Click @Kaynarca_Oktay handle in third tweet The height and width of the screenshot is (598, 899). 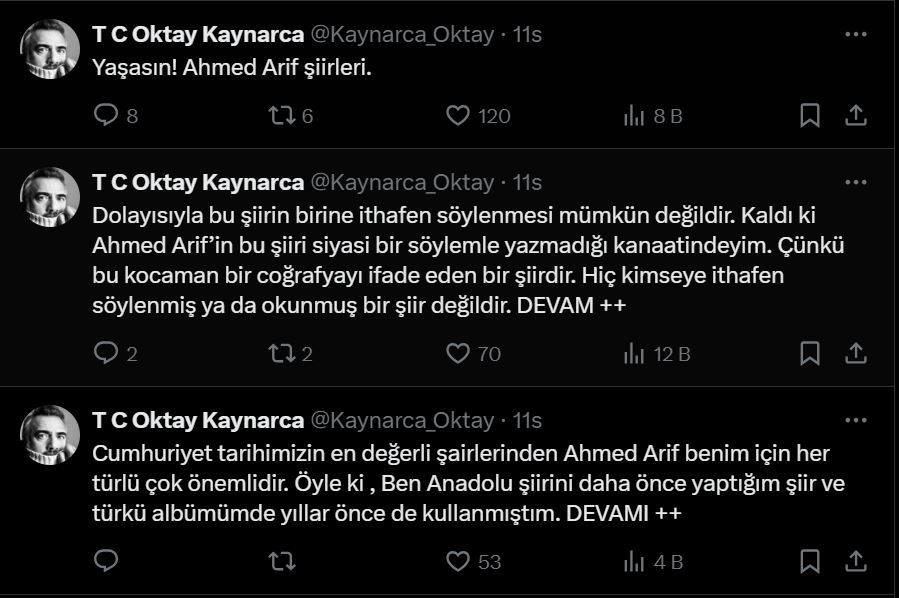(x=402, y=421)
